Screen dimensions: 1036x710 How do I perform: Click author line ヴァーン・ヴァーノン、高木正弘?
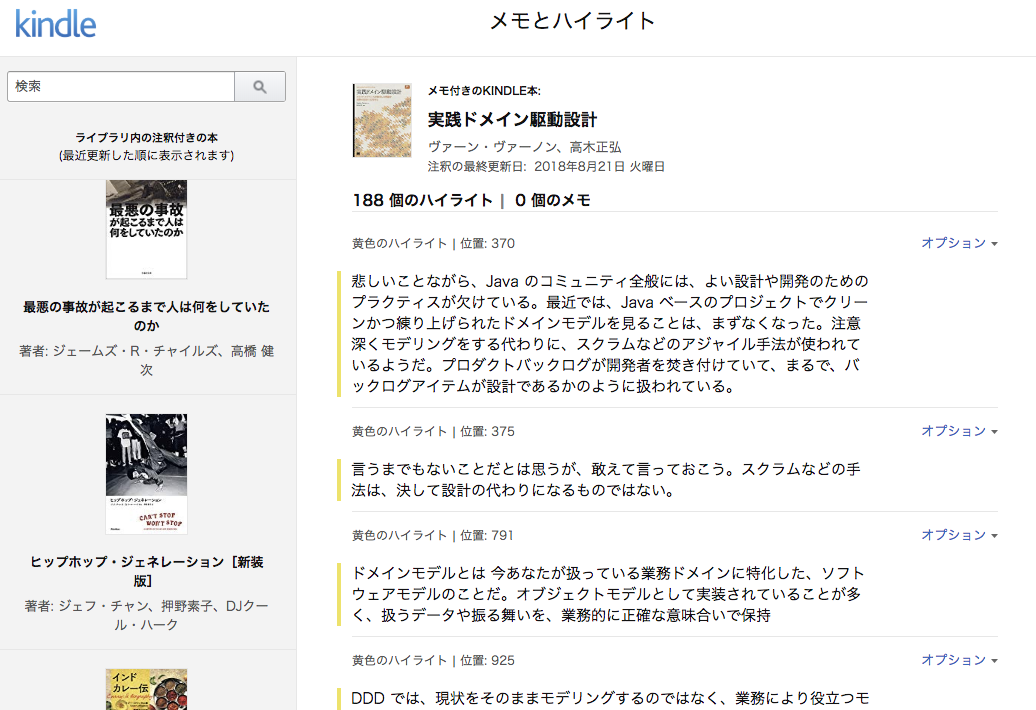pos(525,147)
